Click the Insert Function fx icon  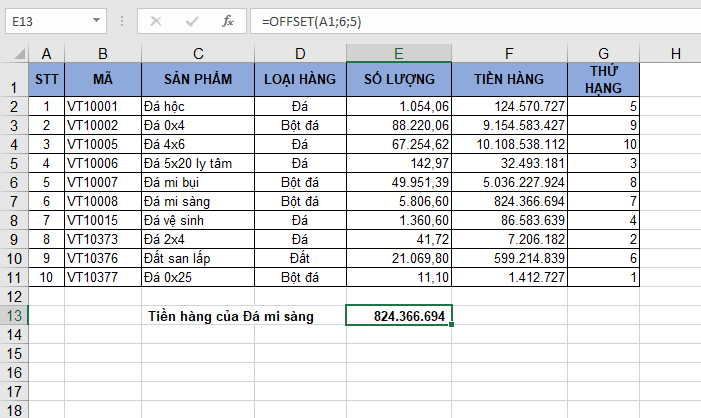[x=227, y=20]
